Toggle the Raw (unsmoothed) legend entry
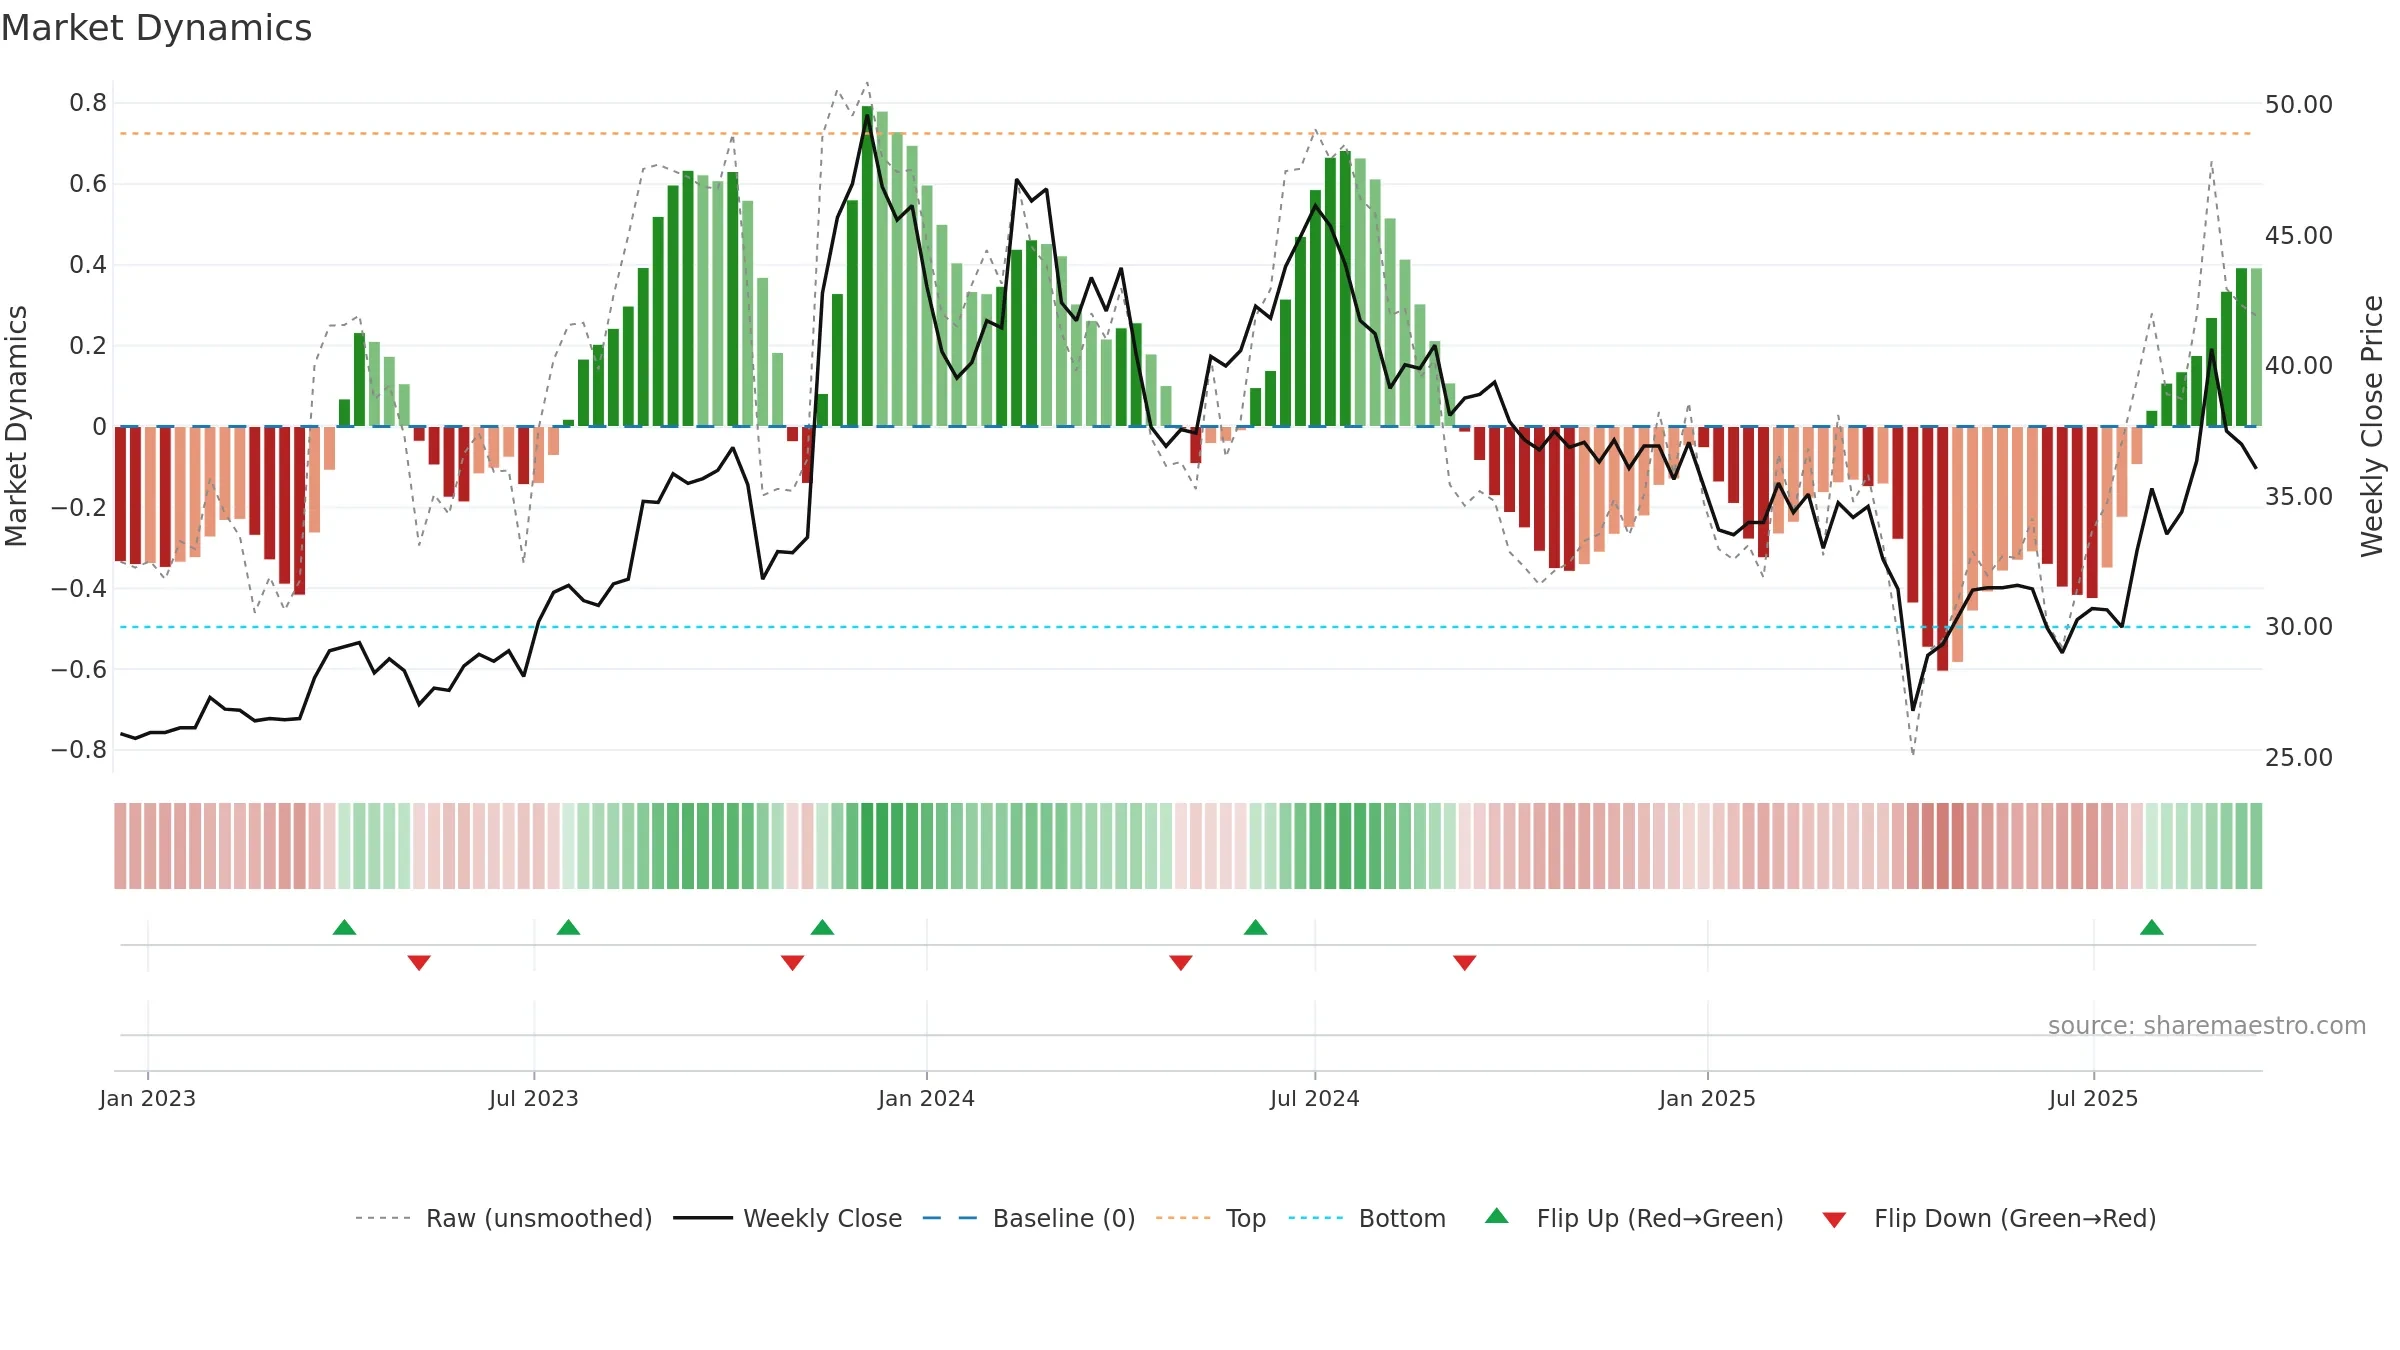2400x1350 pixels. coord(503,1218)
